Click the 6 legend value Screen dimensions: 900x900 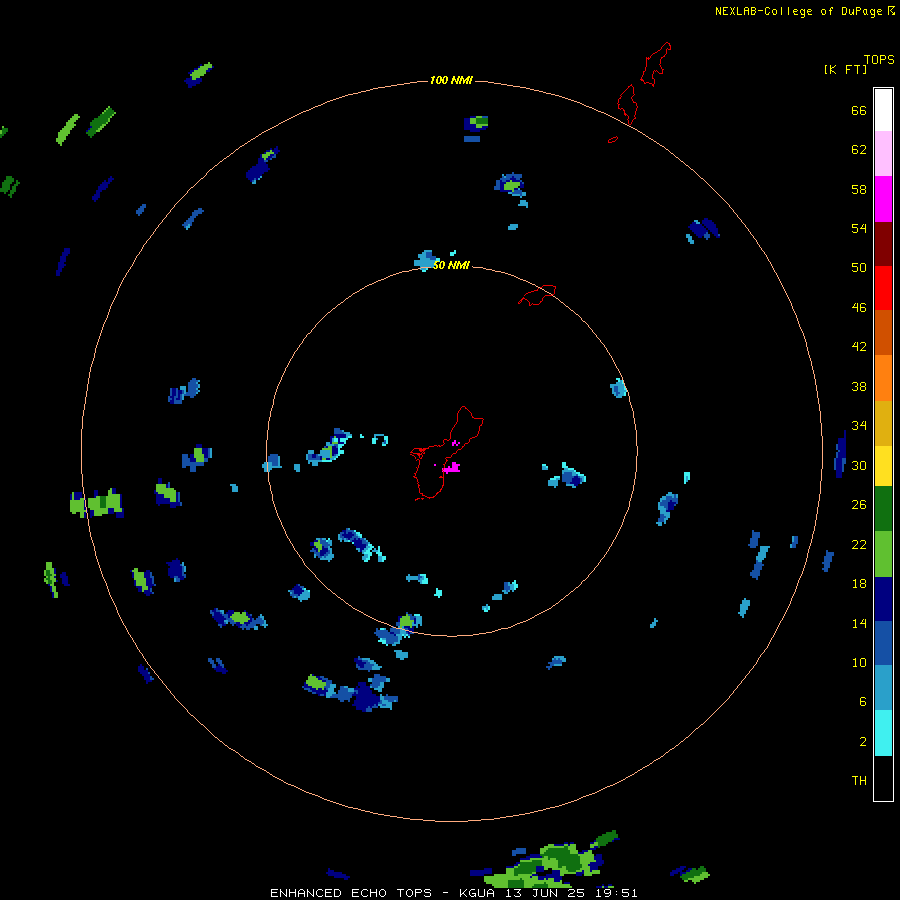pyautogui.click(x=863, y=702)
